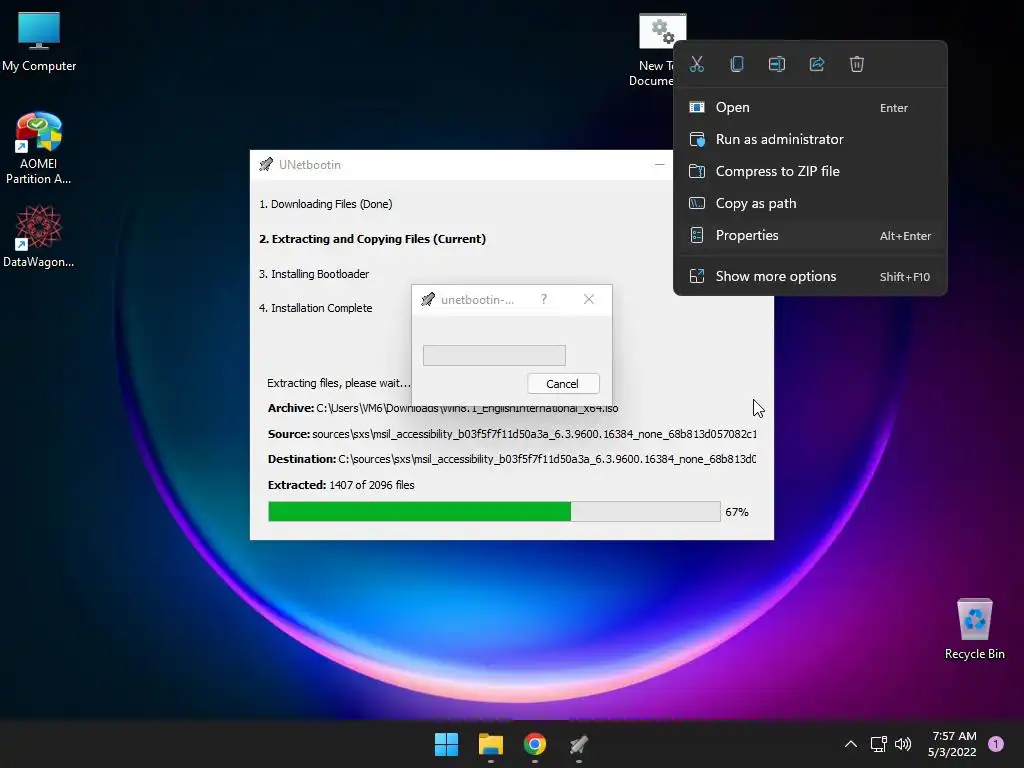This screenshot has height=768, width=1024.
Task: Click '1. Downloading Files (Done)' step
Action: point(326,204)
